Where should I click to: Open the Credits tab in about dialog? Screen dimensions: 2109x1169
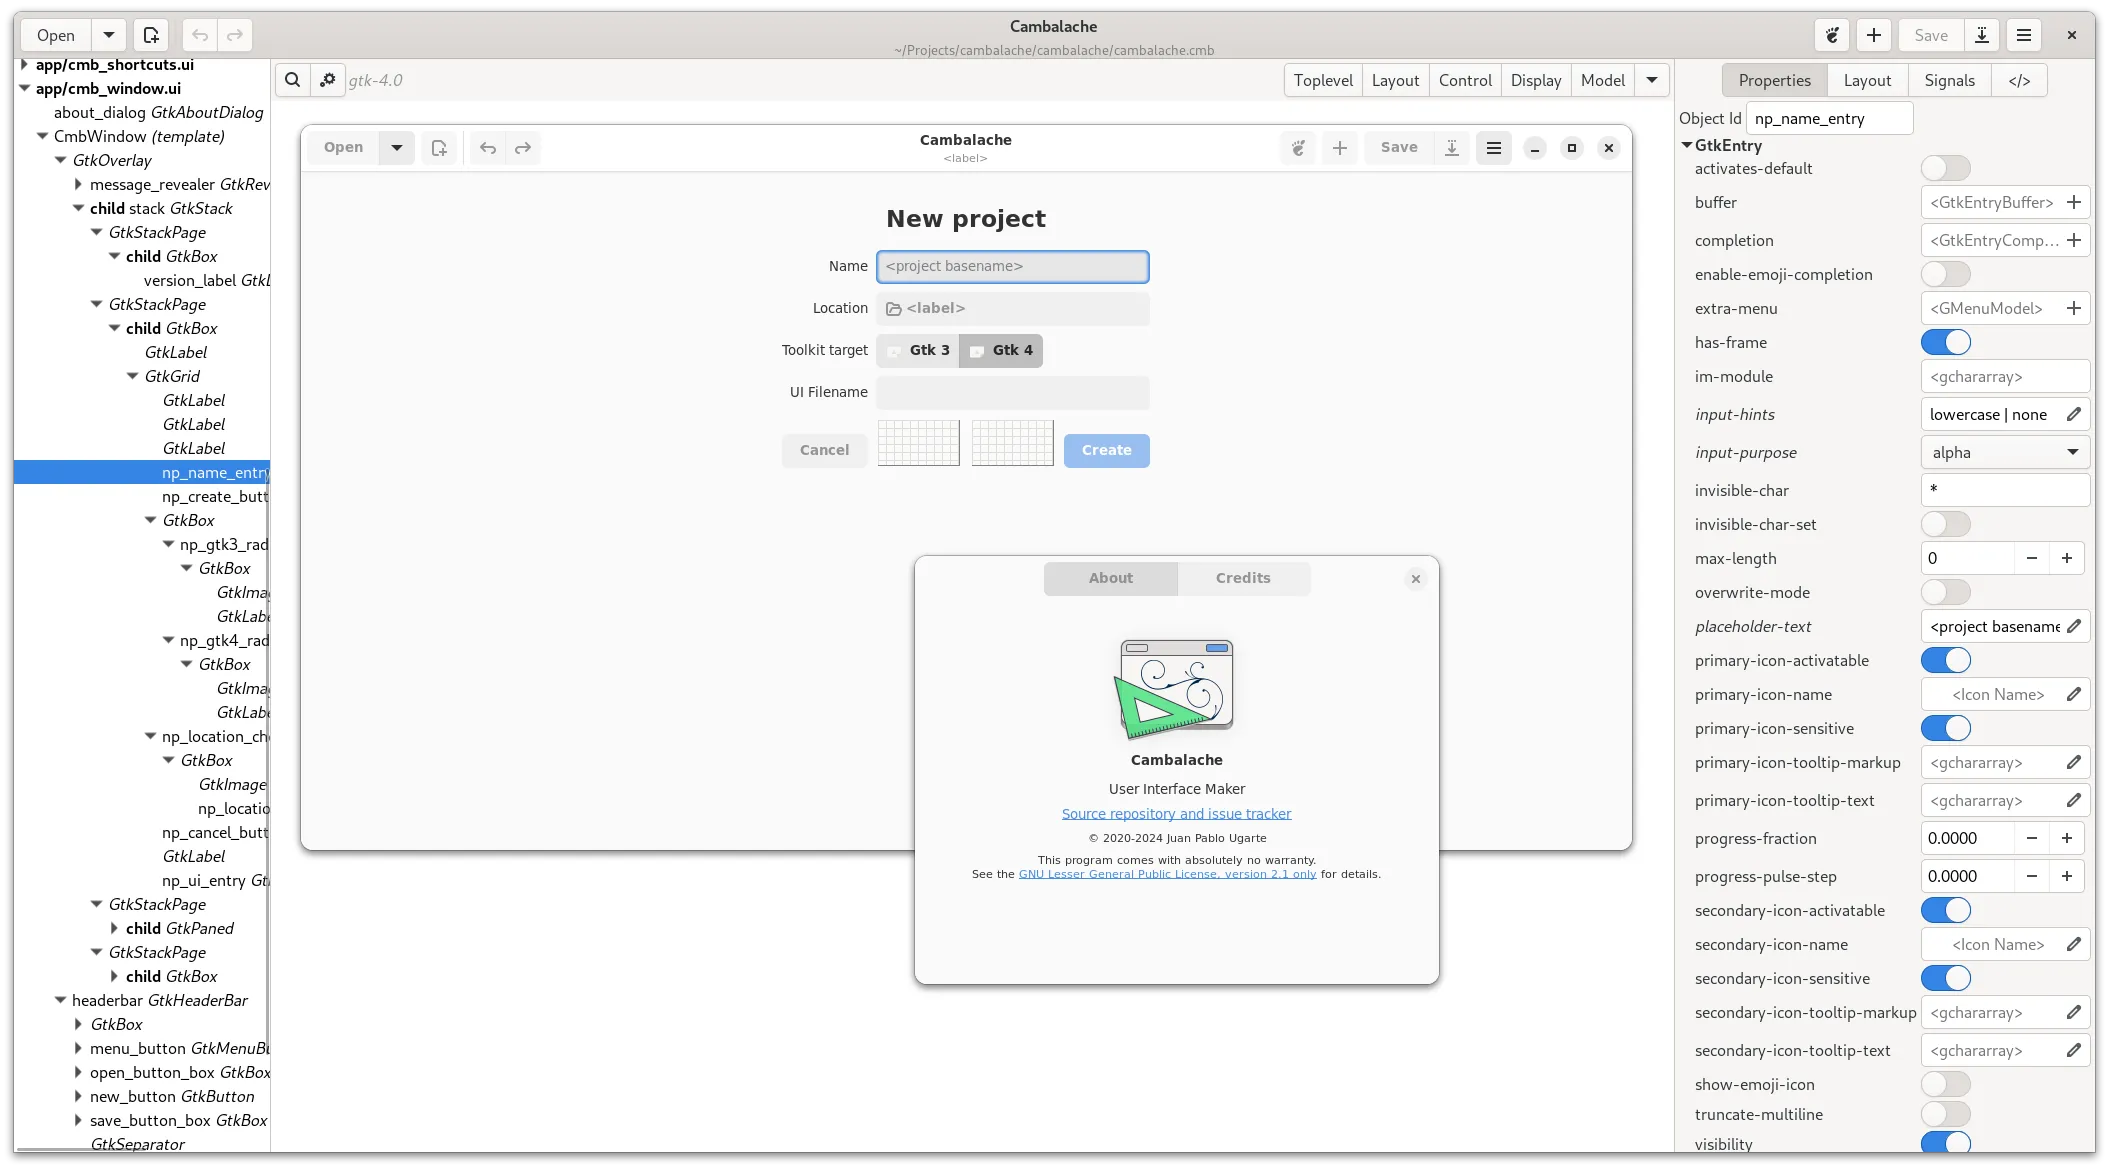[x=1243, y=578]
